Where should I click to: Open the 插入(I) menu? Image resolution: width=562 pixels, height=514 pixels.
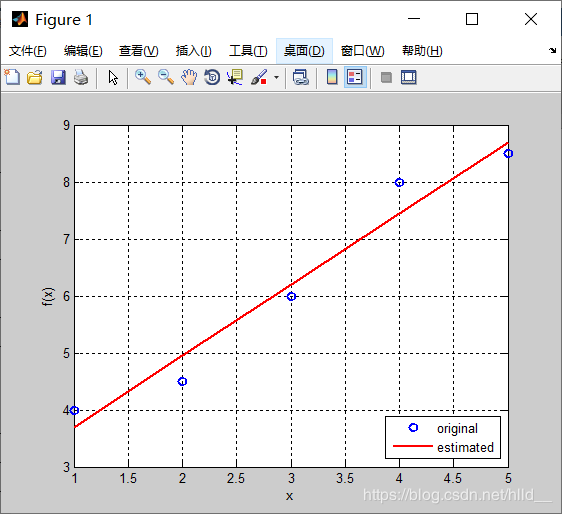(194, 51)
